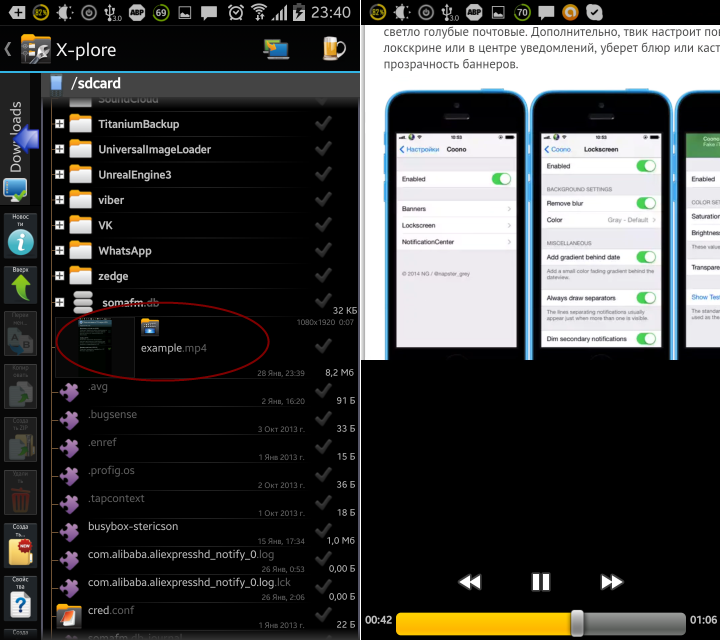
Task: Tap the back chevron beside X-plore logo
Action: [x=8, y=49]
